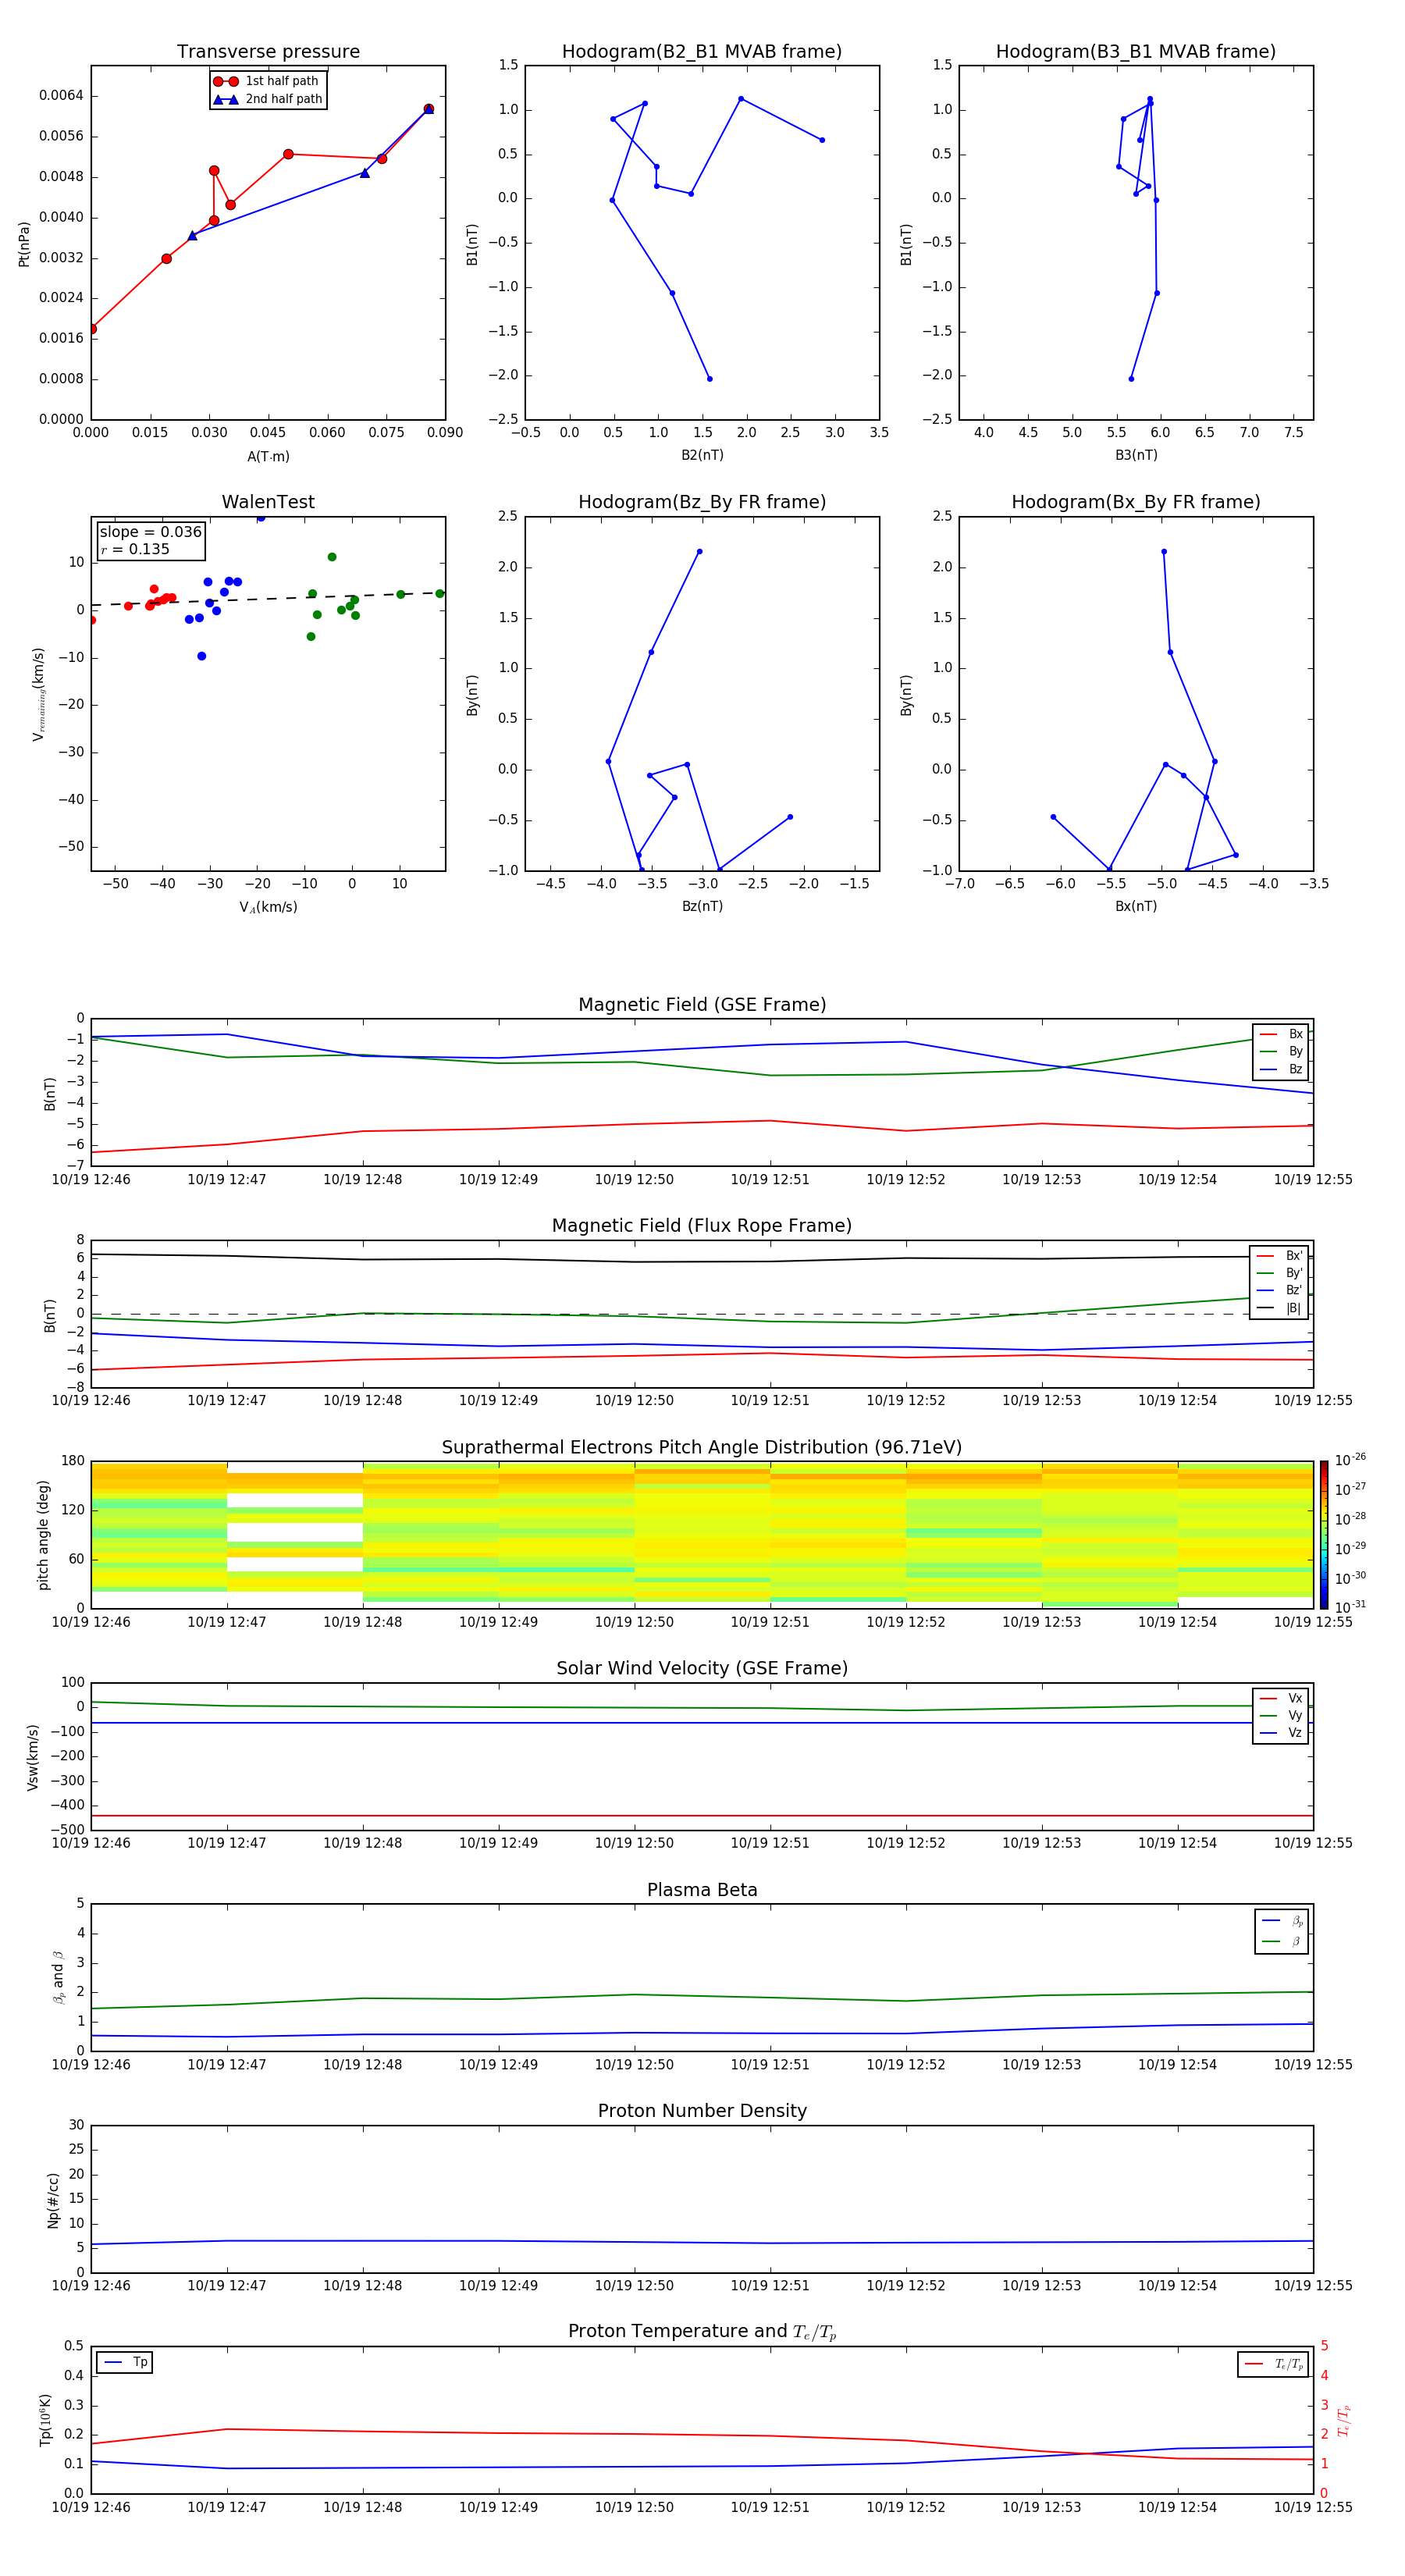Select the red "Te/Tp" legend entry
Screen dimensions: 1405x2576
1274,2364
